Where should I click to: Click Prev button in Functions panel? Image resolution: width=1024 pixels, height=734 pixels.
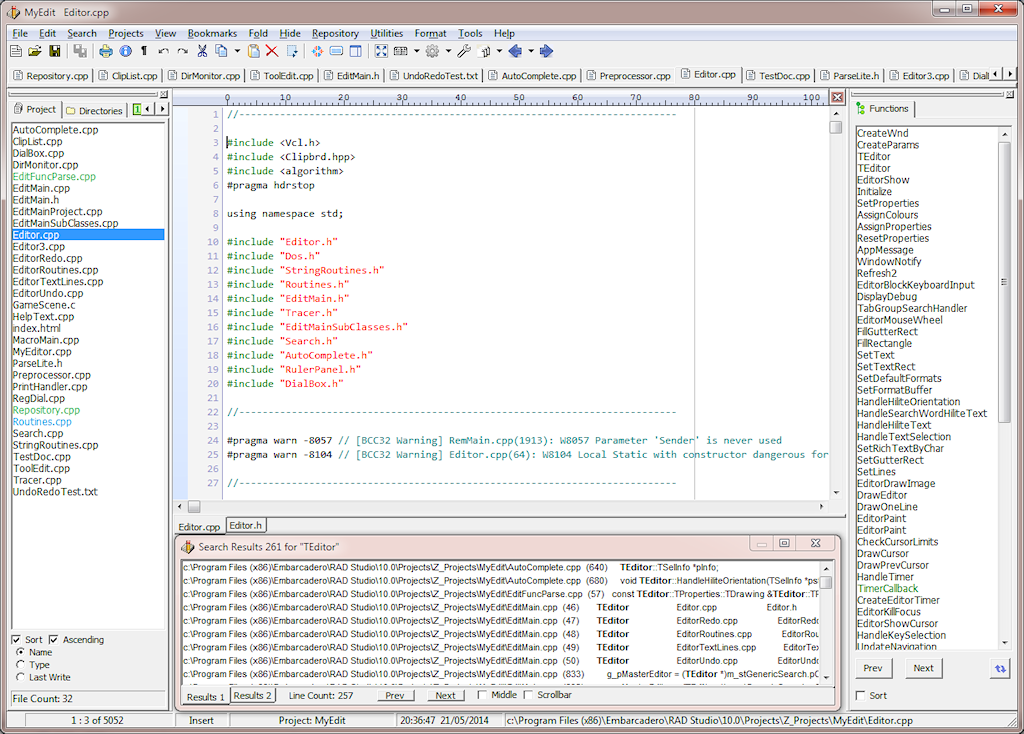[x=872, y=669]
